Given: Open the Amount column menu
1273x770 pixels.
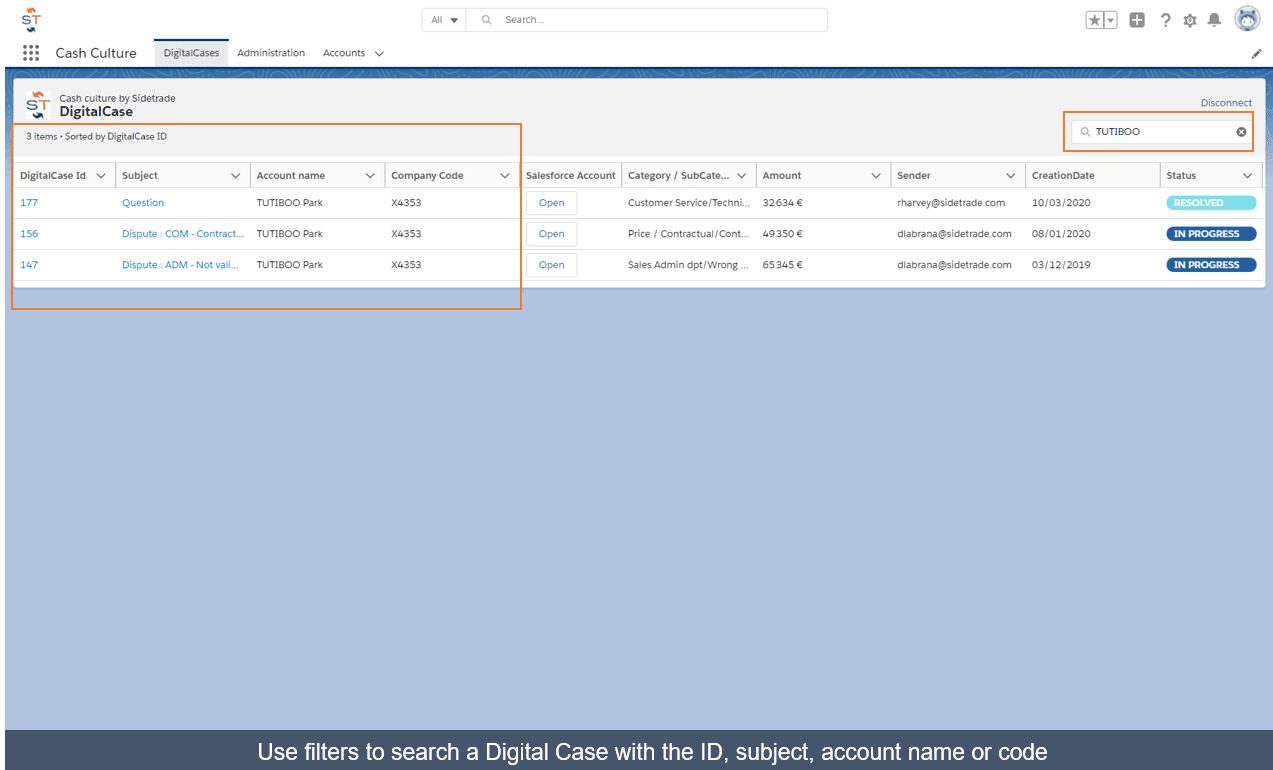Looking at the screenshot, I should (876, 176).
